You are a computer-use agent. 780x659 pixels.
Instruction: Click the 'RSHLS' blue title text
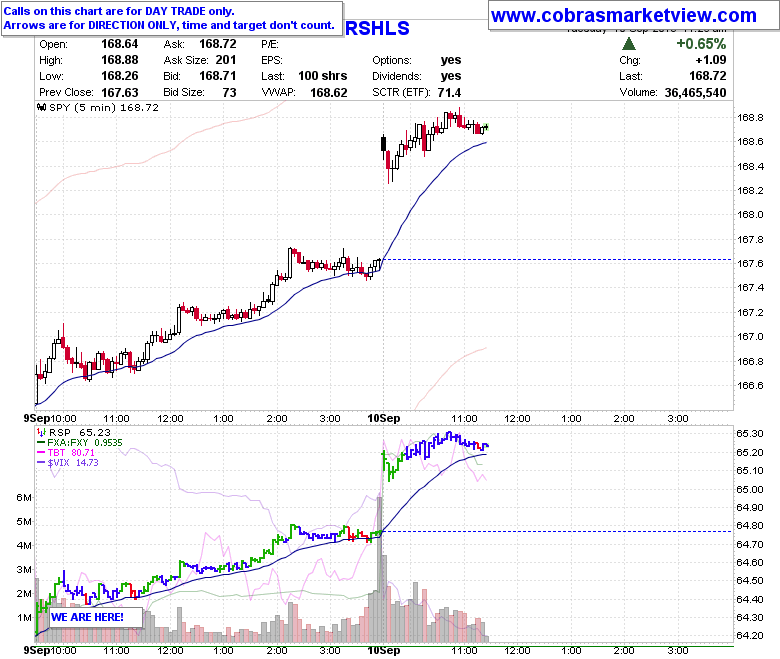click(x=377, y=28)
